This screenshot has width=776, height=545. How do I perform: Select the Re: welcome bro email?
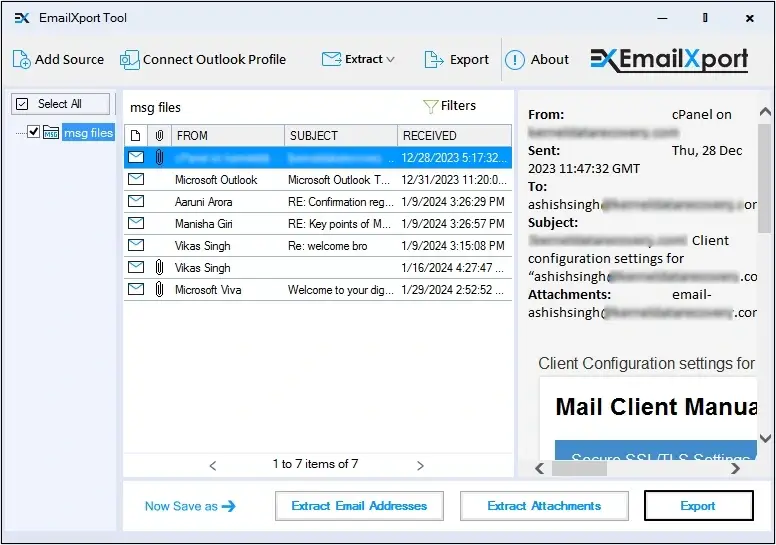318,246
